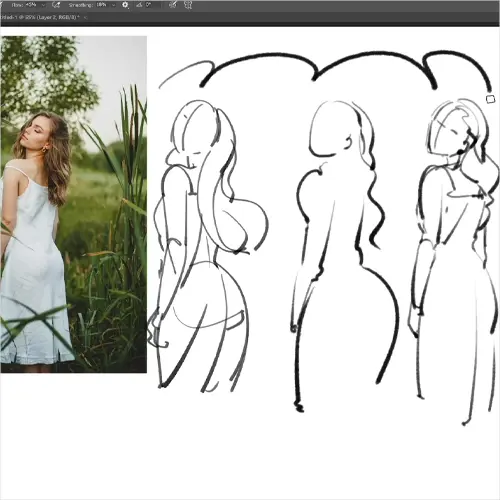
Task: Click the left rough figure sketch
Action: [208, 246]
